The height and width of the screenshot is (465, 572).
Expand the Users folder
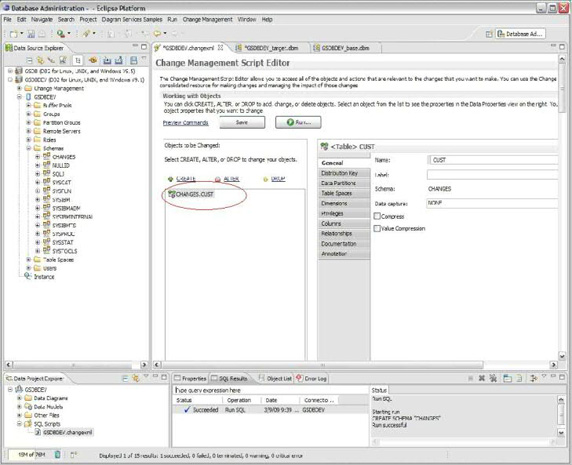pos(28,268)
